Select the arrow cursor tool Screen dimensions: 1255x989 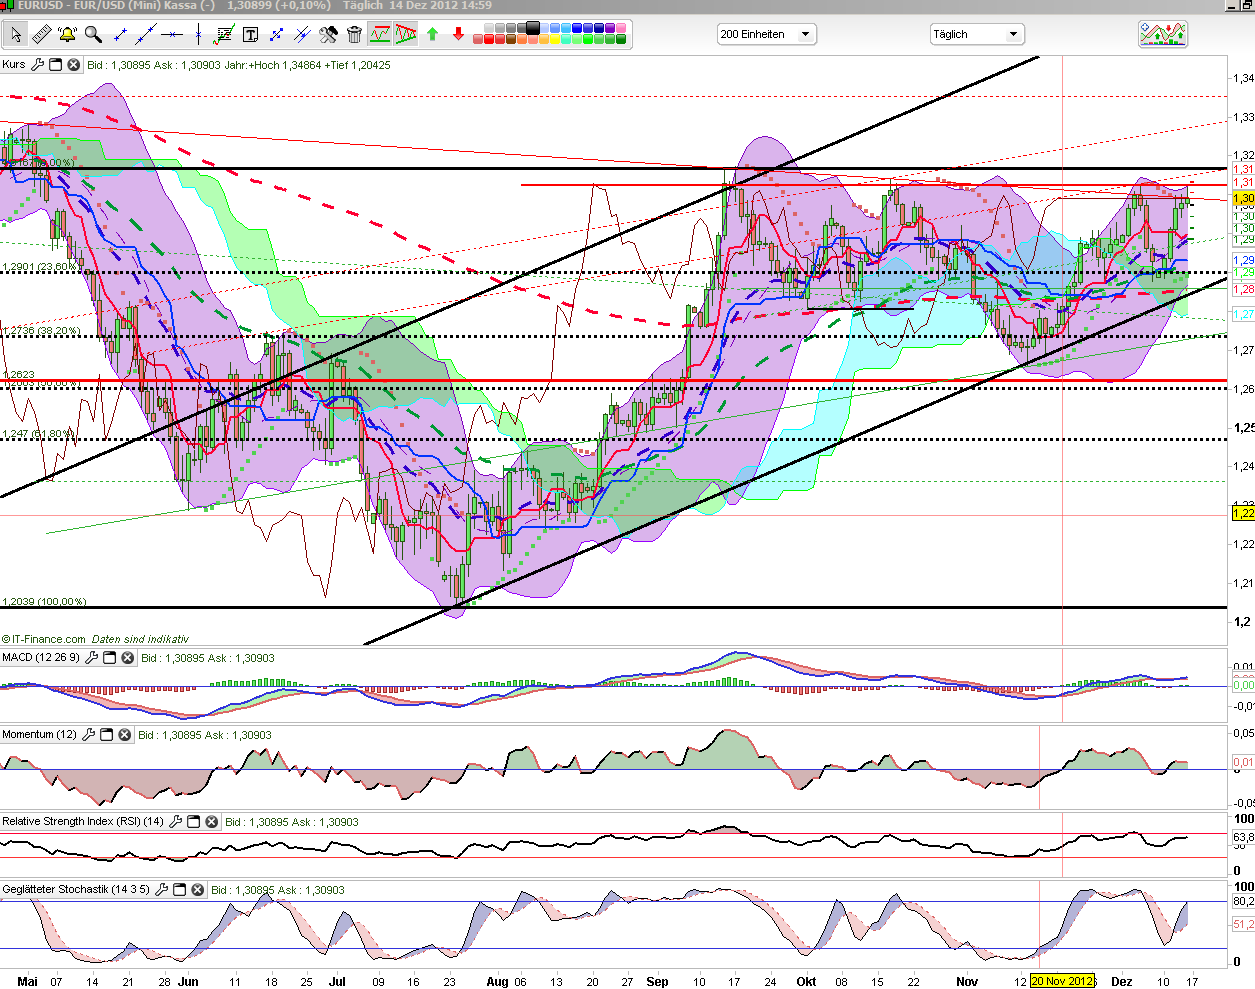coord(16,35)
